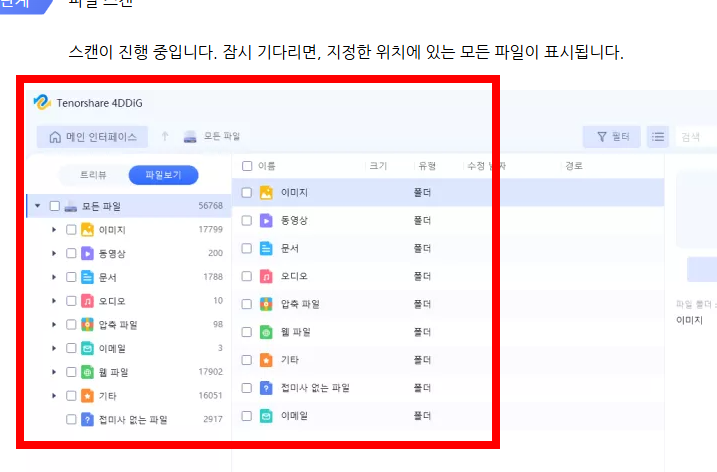
Task: Click the drive icon beside 모든 파일 breadcrumb
Action: click(x=190, y=137)
